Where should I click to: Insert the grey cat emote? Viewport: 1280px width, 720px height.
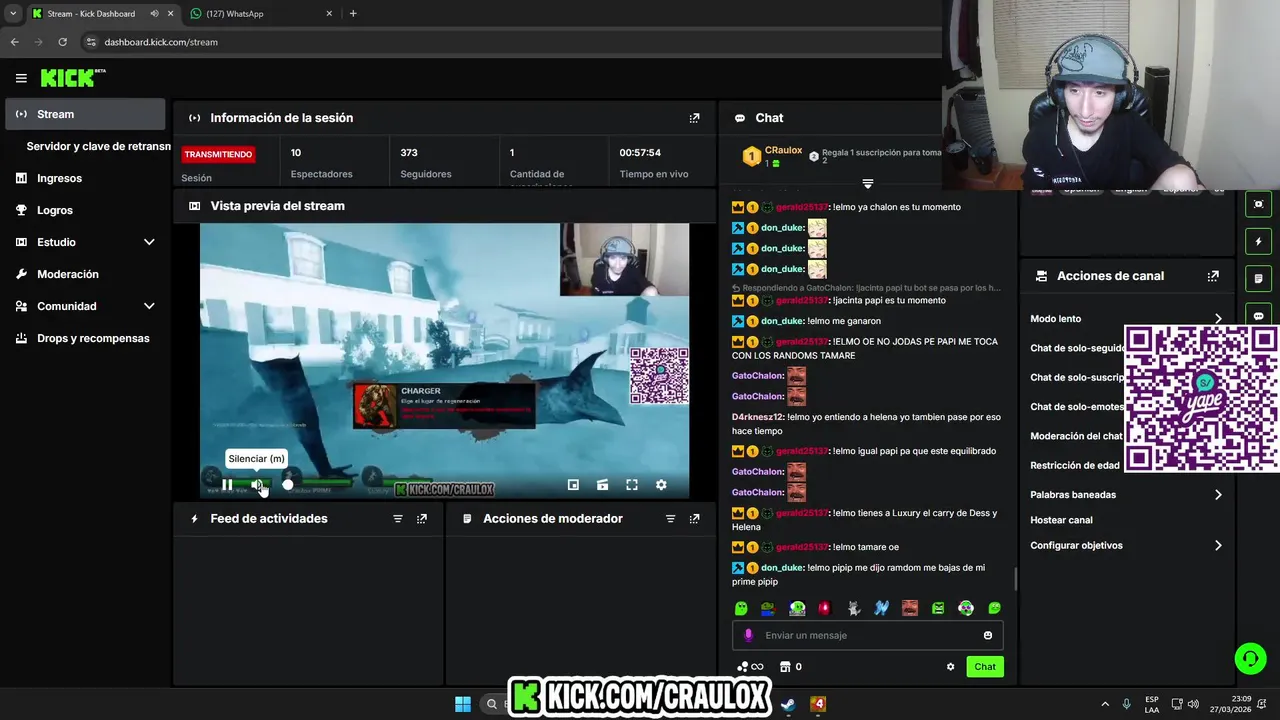coord(854,608)
